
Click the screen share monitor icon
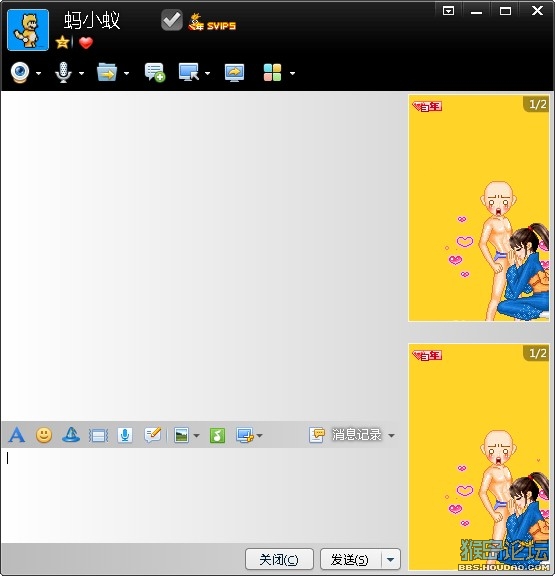point(234,73)
